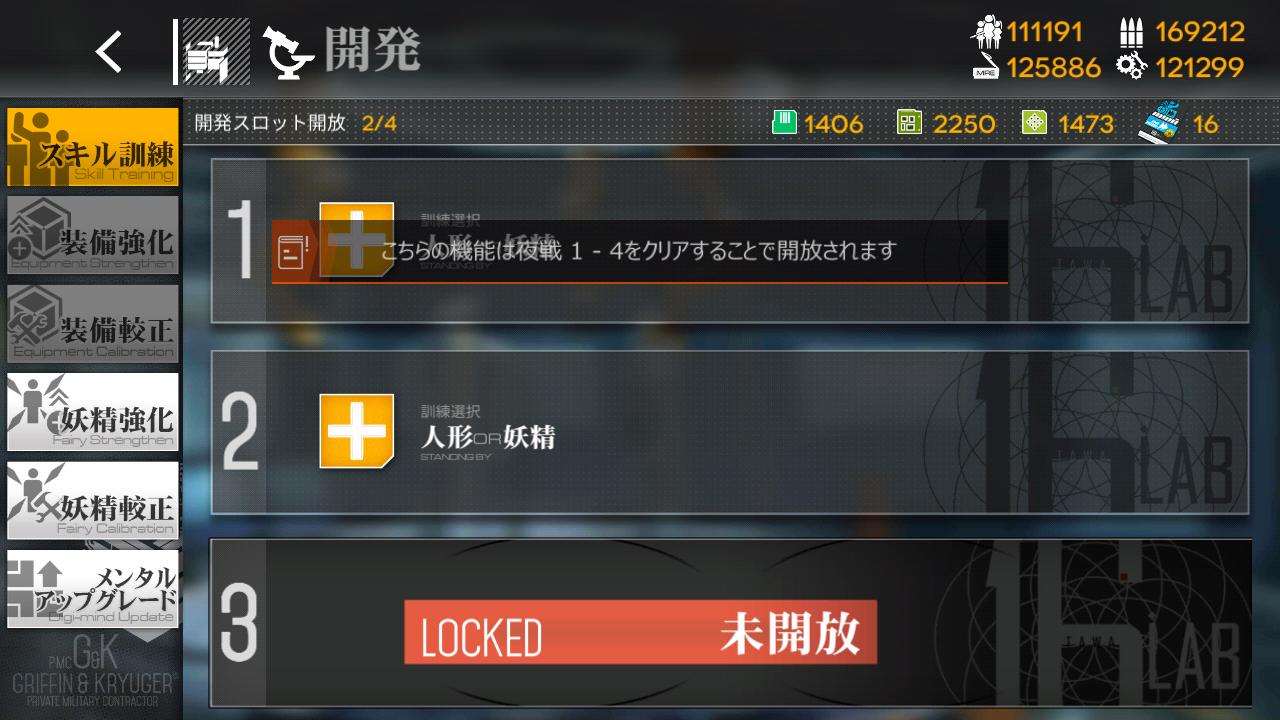Go back with the left arrow

pos(109,51)
